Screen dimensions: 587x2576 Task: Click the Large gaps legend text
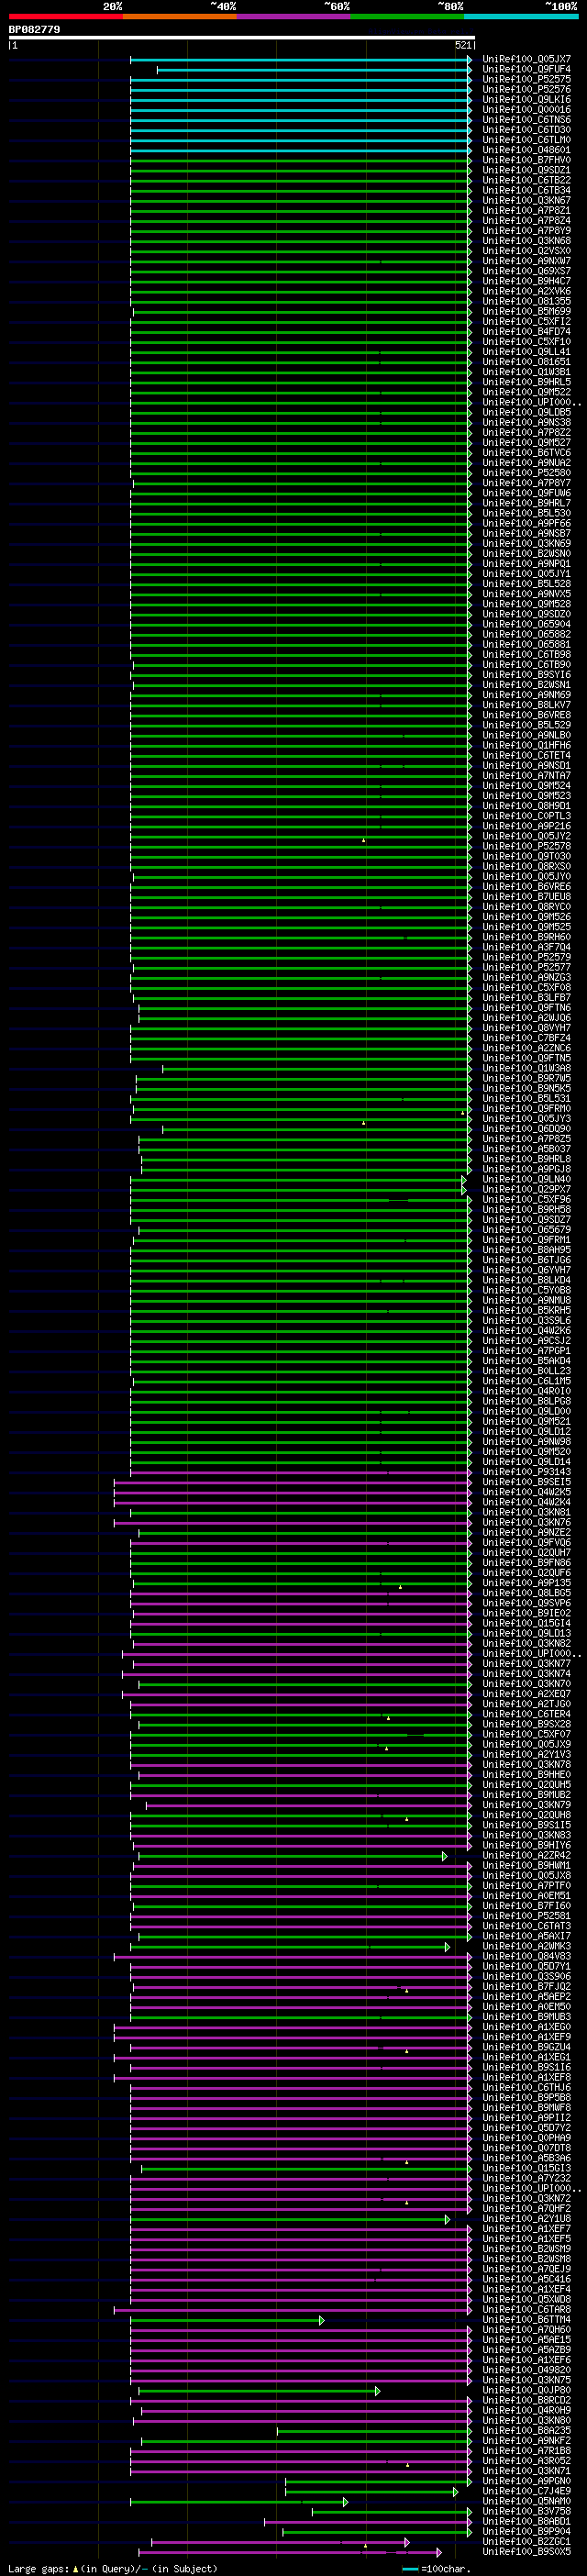tap(112, 2568)
